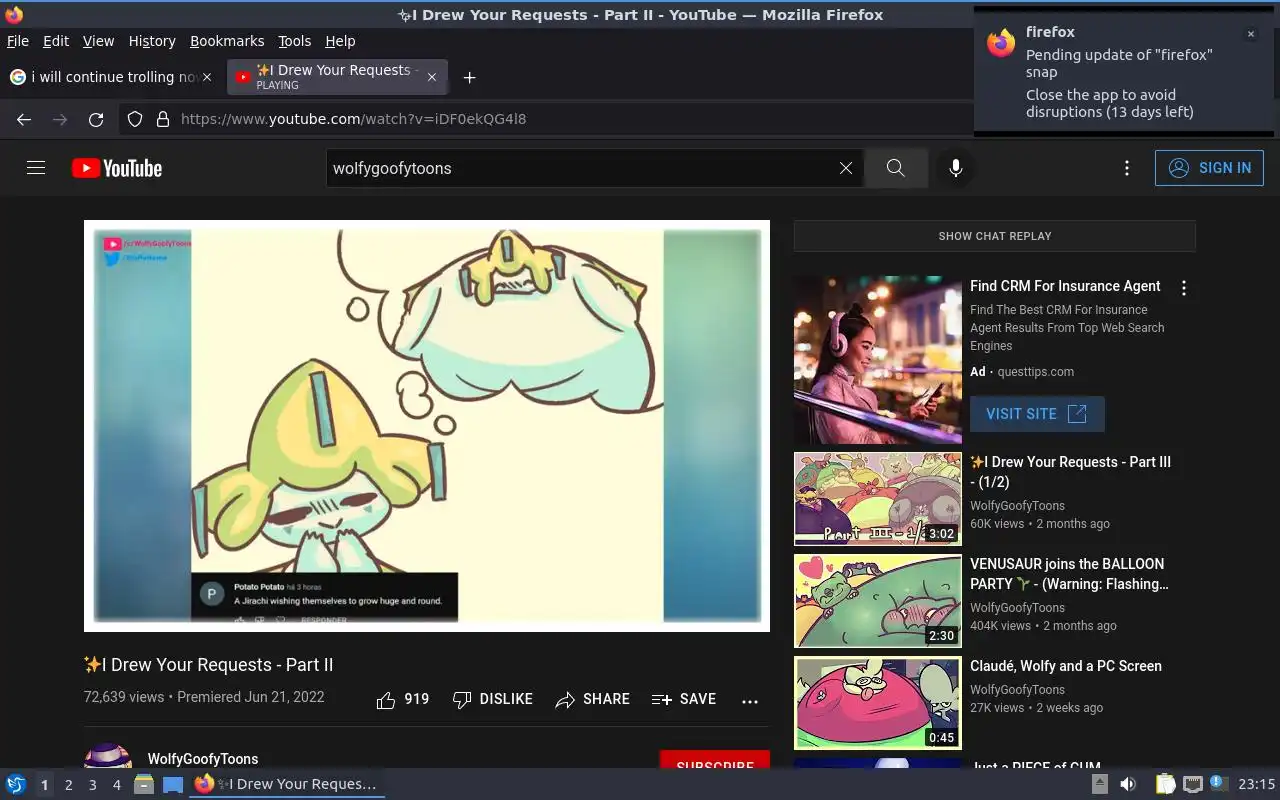Click the network tray icon
Viewport: 1280px width, 800px height.
[1192, 785]
